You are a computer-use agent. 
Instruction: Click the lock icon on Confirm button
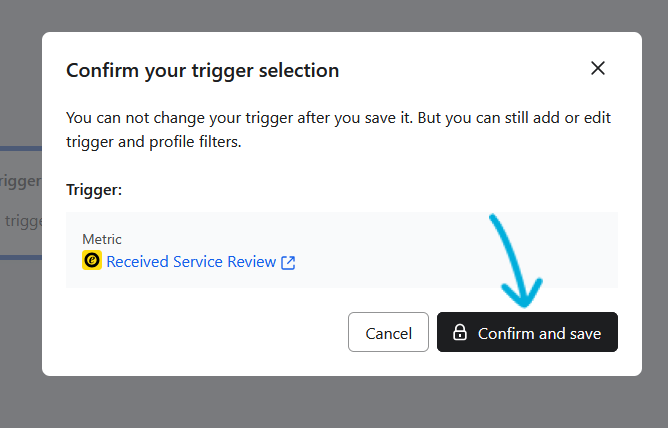460,332
